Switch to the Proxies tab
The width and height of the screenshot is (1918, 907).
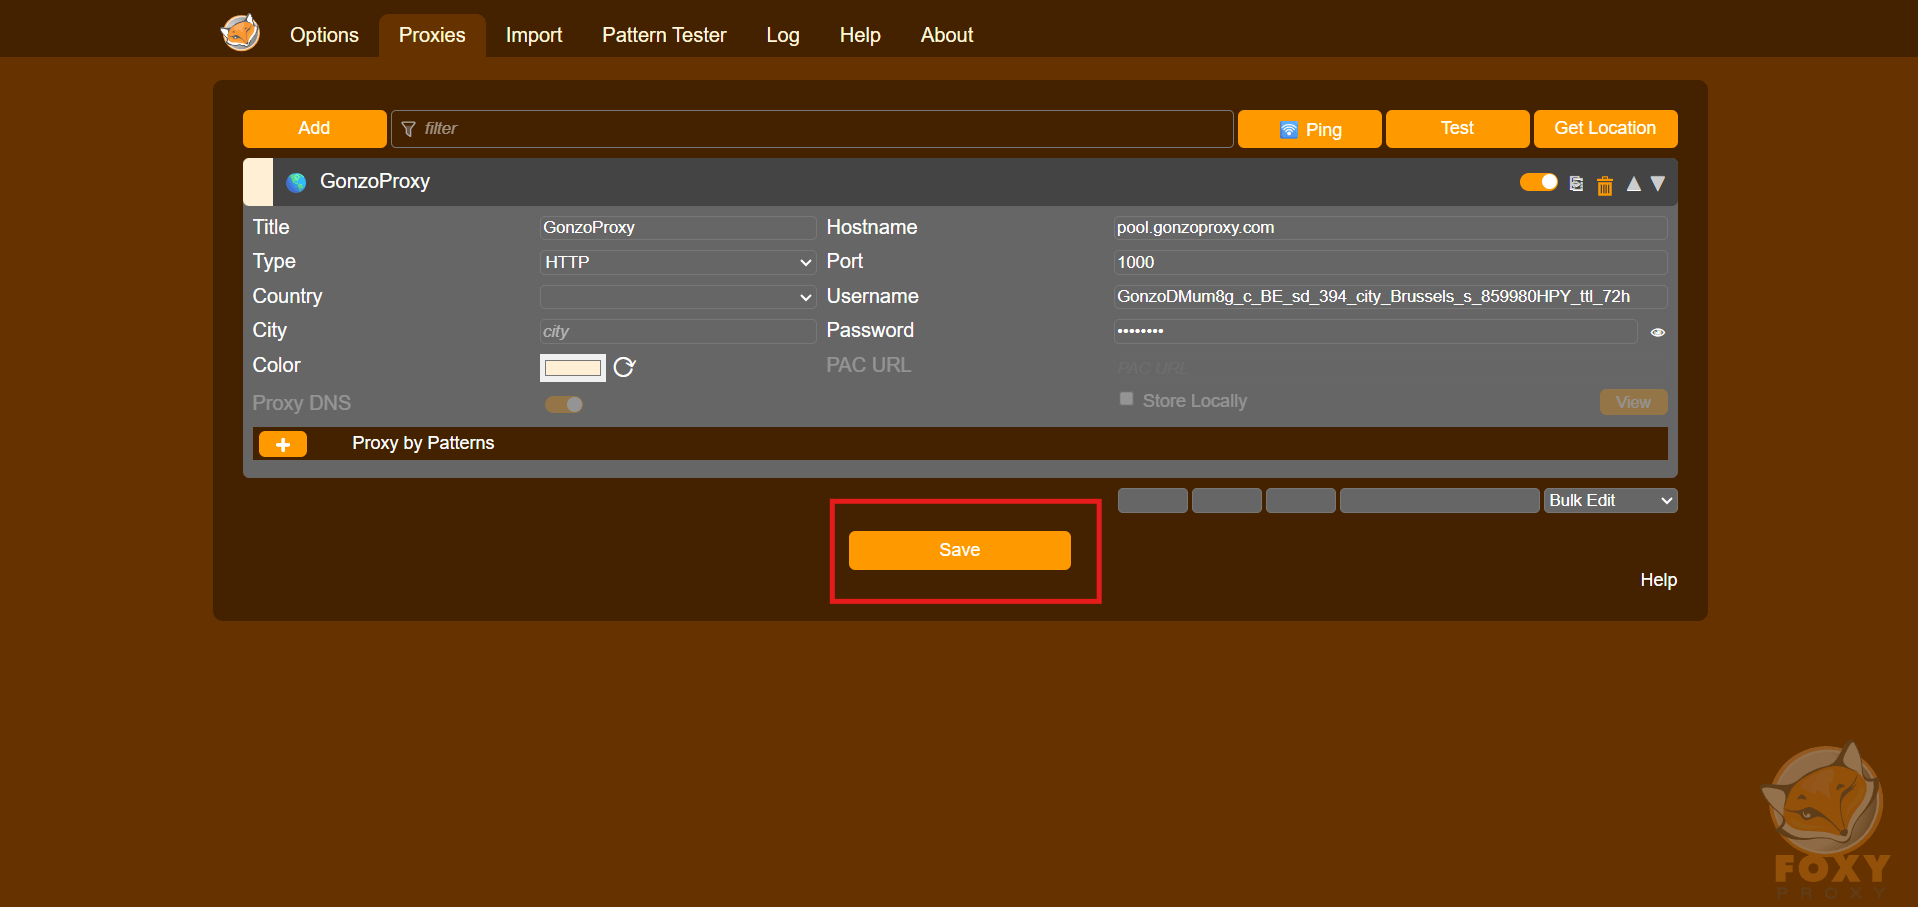pos(432,35)
